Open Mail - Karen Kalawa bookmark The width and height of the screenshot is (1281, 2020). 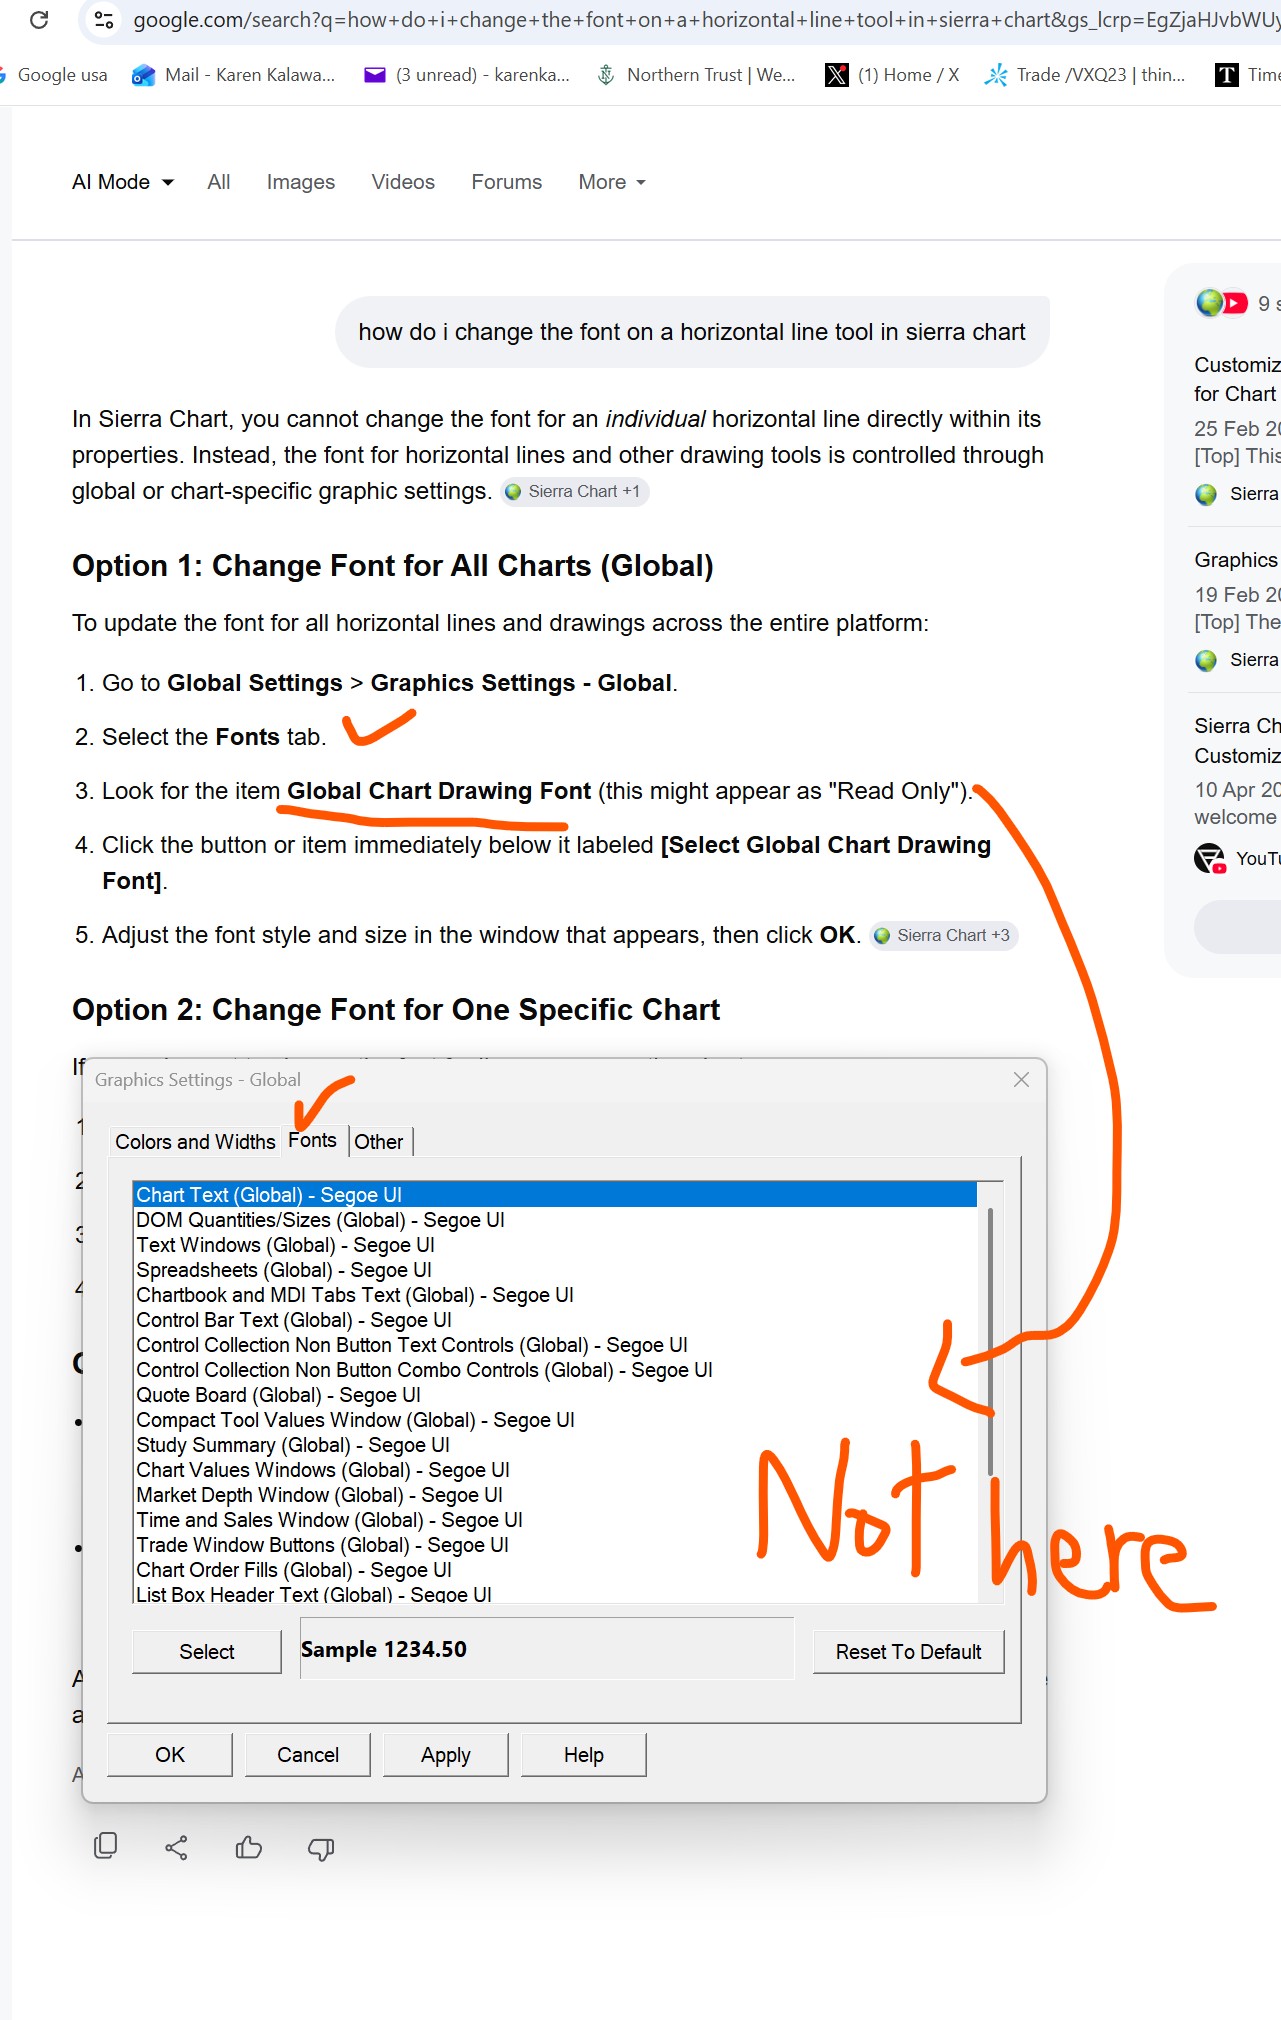coord(234,75)
